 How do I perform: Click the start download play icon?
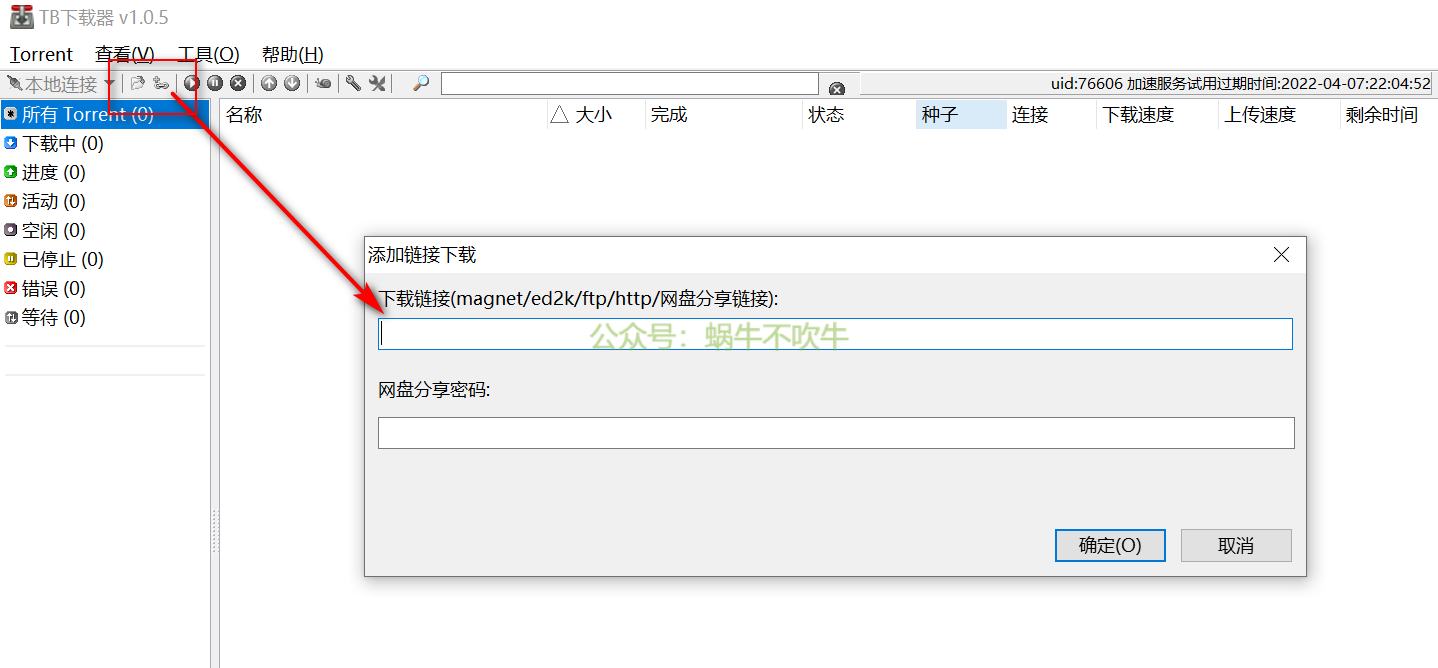(x=191, y=83)
